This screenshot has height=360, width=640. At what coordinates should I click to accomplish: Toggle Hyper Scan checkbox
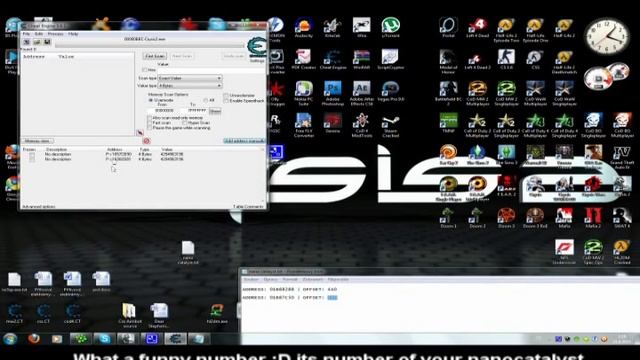pos(184,122)
